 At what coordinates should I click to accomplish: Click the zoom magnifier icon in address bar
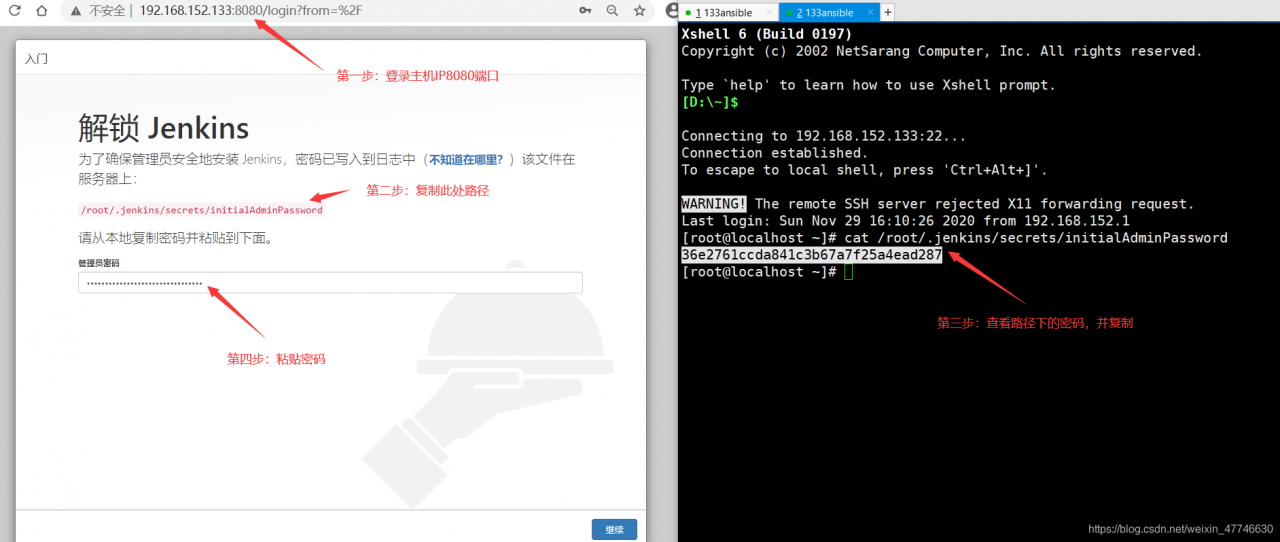coord(612,10)
